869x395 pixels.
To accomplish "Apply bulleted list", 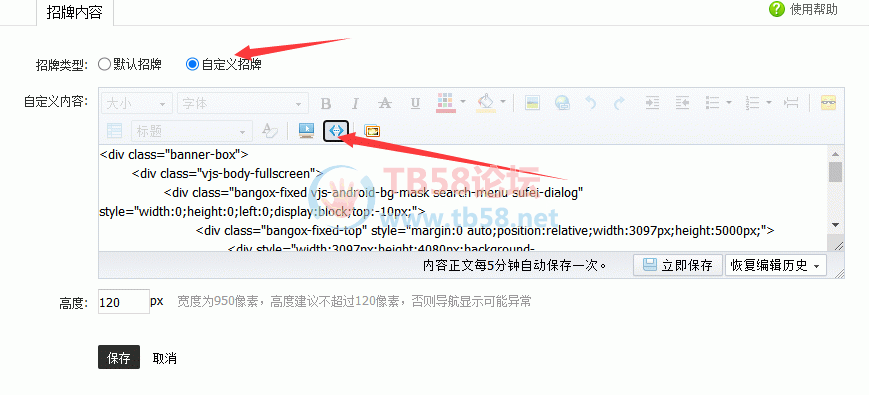I will tap(712, 103).
